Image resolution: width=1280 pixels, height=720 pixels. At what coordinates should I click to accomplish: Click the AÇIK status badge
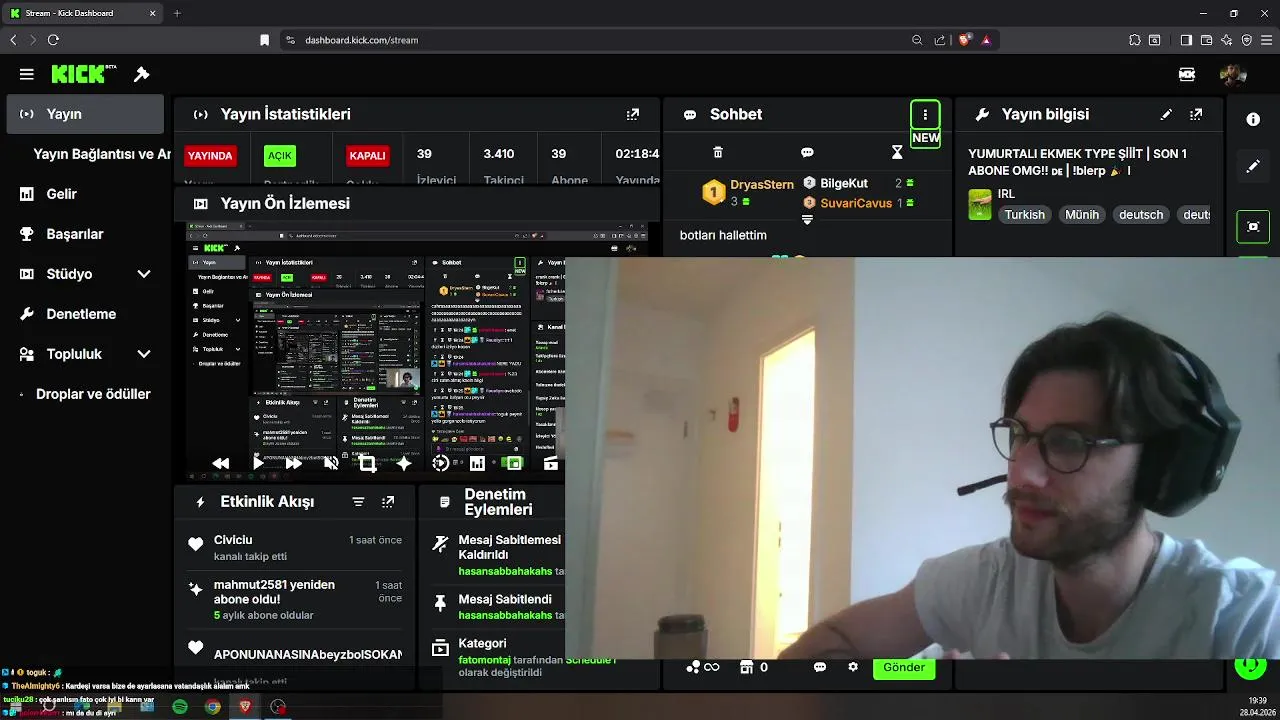[280, 156]
